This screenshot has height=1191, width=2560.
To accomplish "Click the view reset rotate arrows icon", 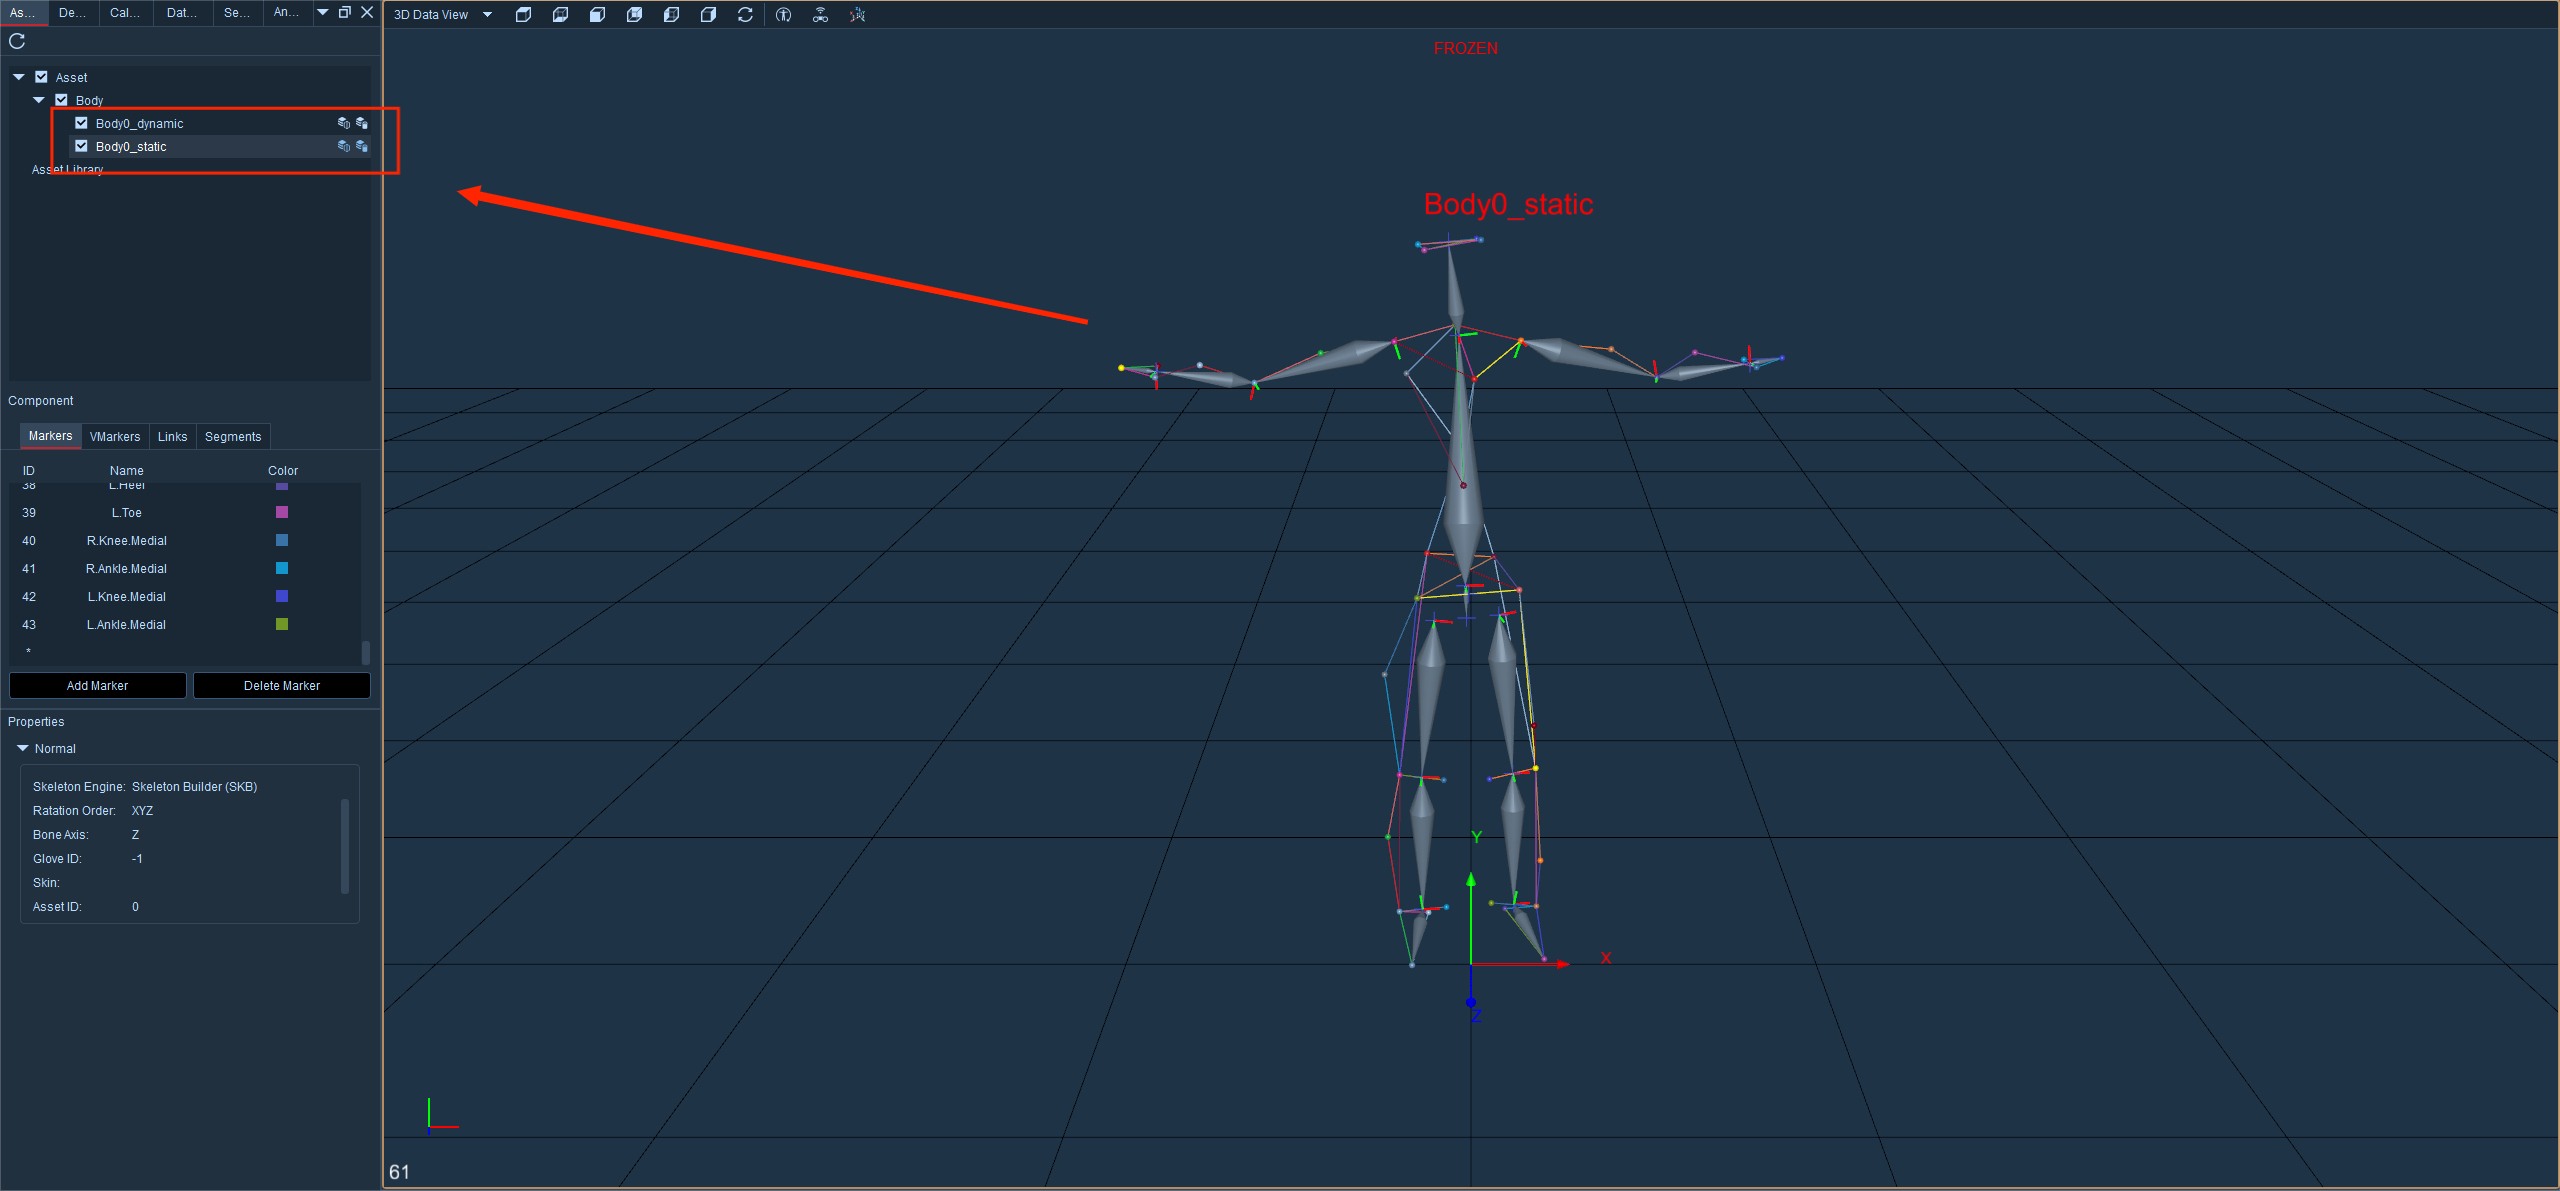I will pos(745,14).
